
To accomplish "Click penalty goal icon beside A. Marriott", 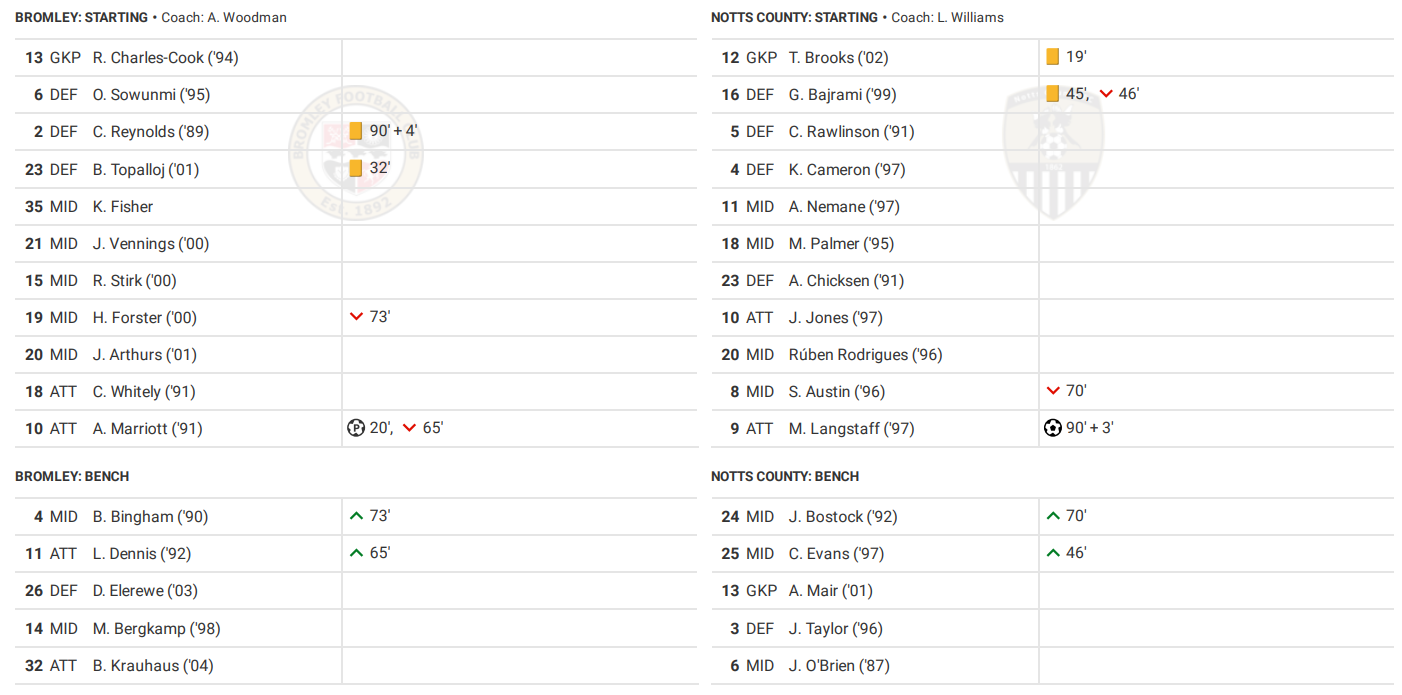I will click(356, 428).
